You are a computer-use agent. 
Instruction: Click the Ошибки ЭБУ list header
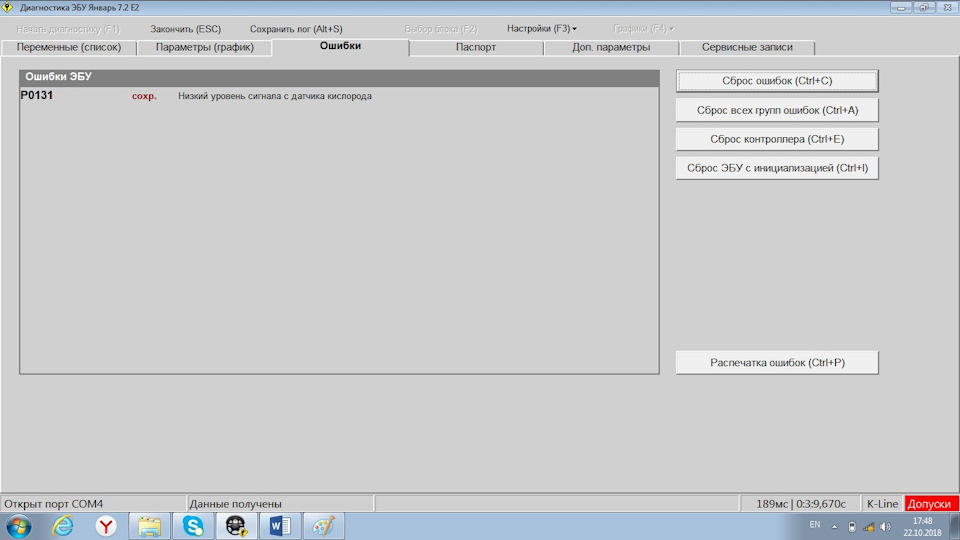tap(339, 77)
